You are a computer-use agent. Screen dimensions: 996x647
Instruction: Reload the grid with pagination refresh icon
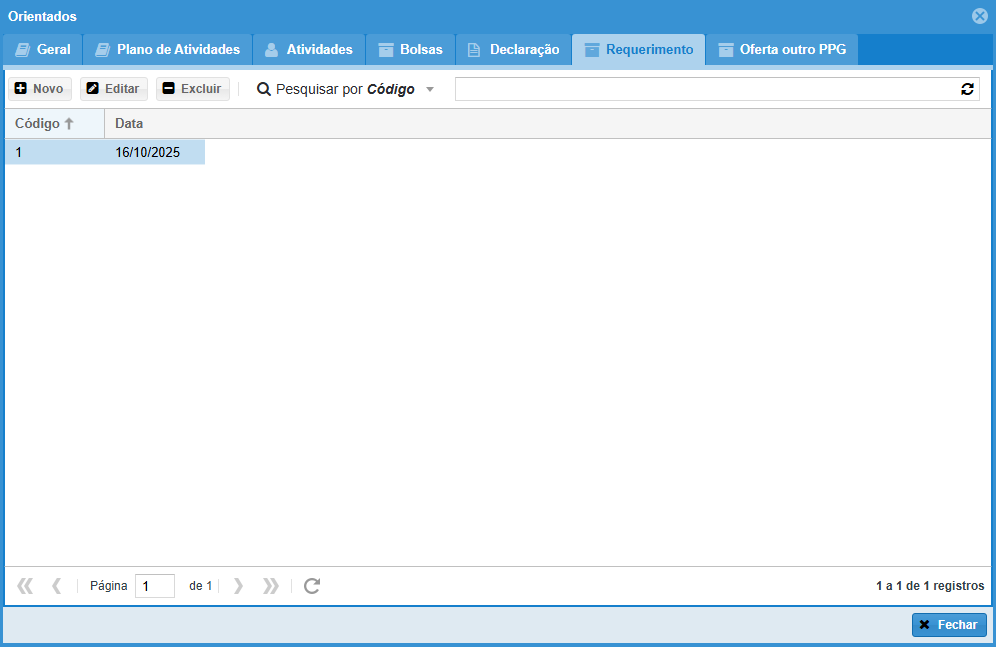click(312, 586)
